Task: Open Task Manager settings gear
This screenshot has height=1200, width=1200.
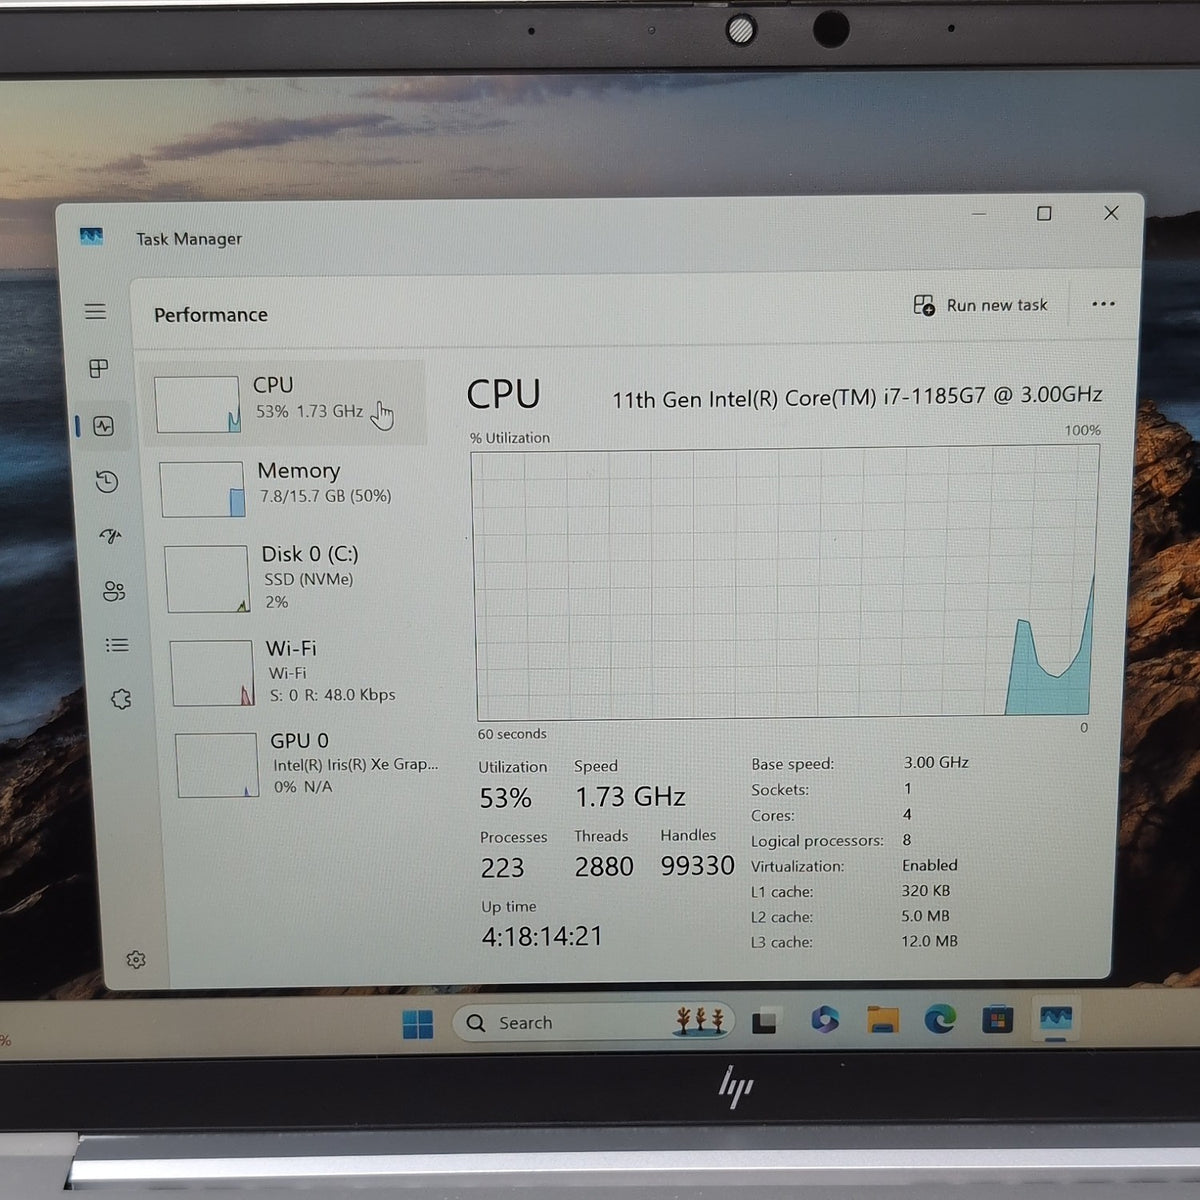Action: 136,960
